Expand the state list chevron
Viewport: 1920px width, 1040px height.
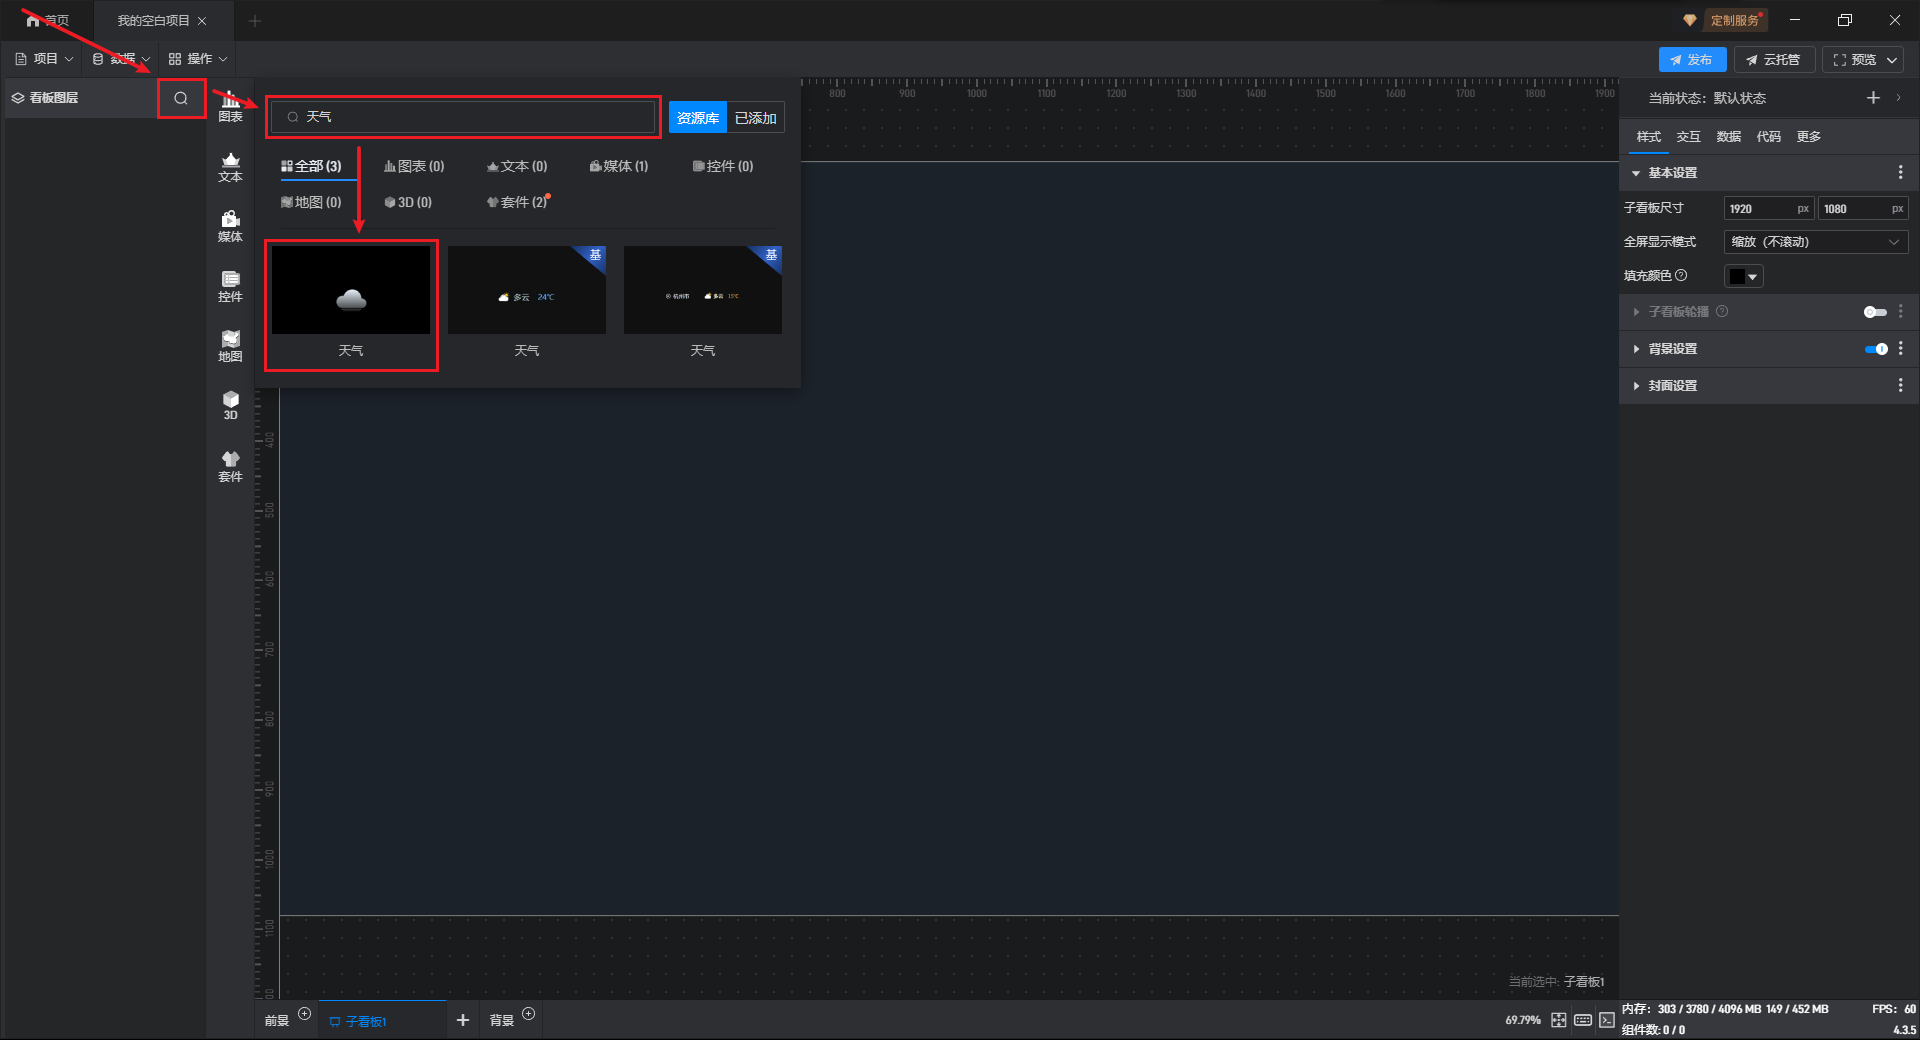click(1898, 97)
